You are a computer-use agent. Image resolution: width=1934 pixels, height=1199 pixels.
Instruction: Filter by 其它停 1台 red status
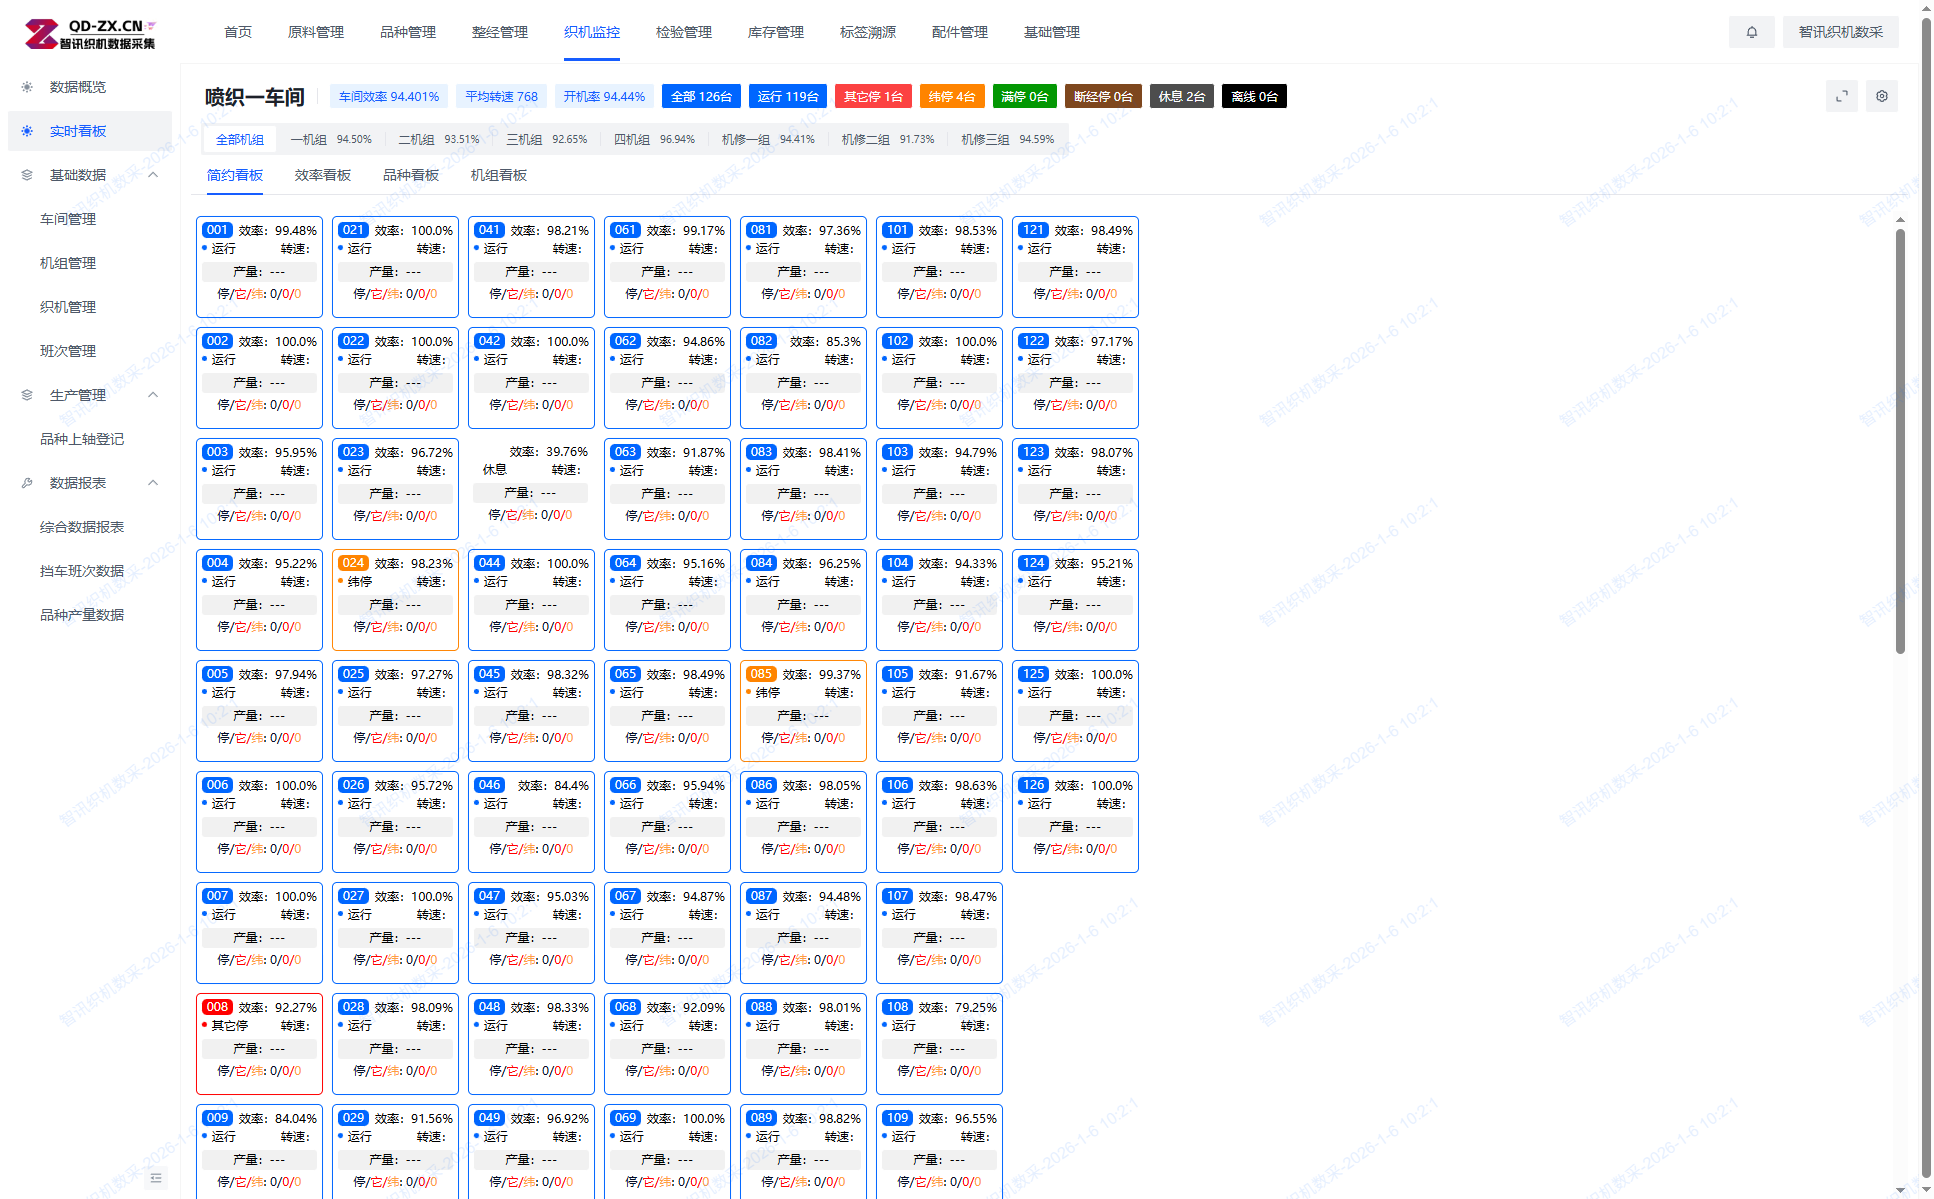click(x=872, y=97)
